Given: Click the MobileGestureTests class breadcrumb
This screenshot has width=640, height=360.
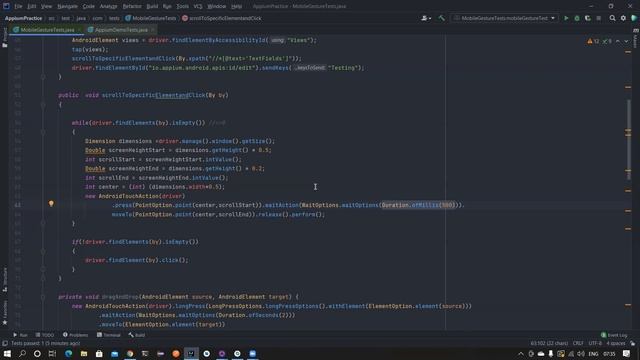Looking at the screenshot, I should click(151, 18).
